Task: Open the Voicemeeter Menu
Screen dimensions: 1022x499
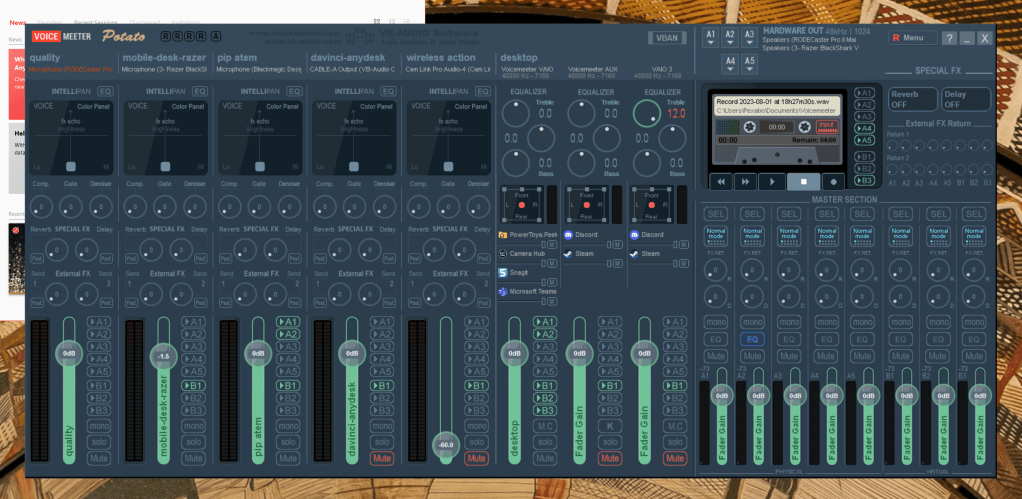Action: [912, 38]
